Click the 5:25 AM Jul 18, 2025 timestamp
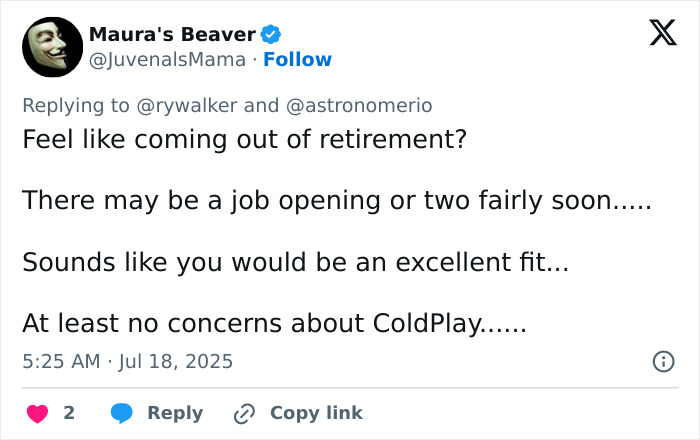The height and width of the screenshot is (440, 700). tap(127, 361)
